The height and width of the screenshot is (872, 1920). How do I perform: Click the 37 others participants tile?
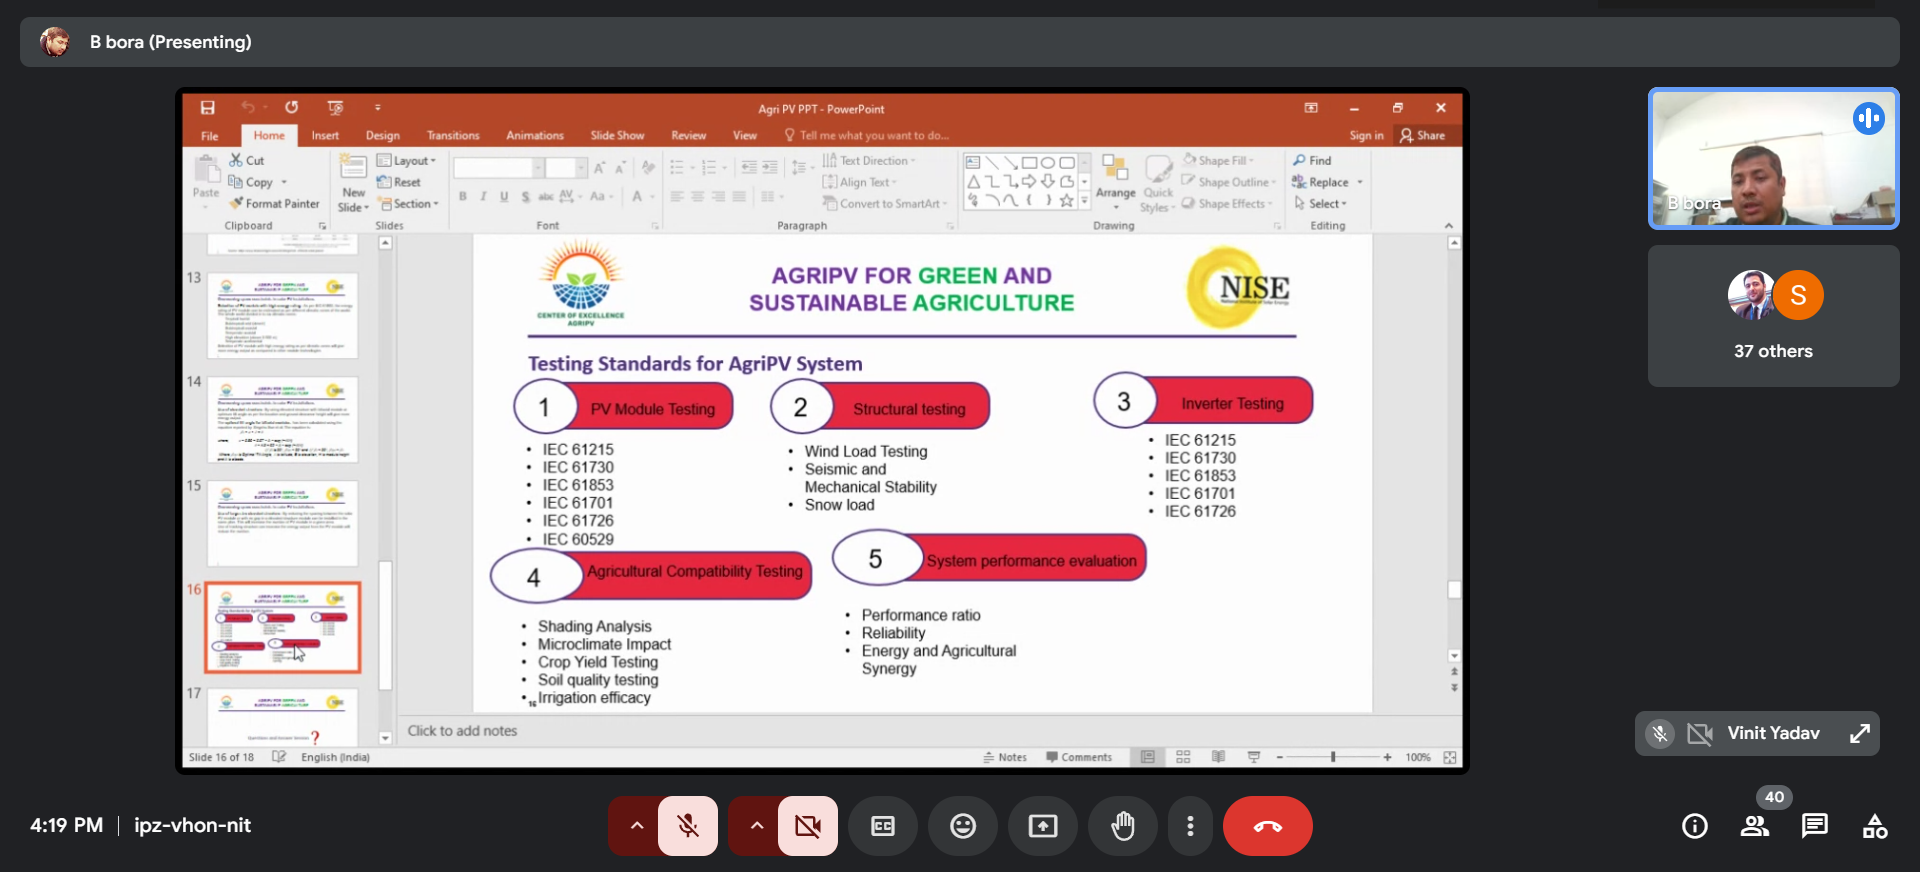click(1773, 316)
